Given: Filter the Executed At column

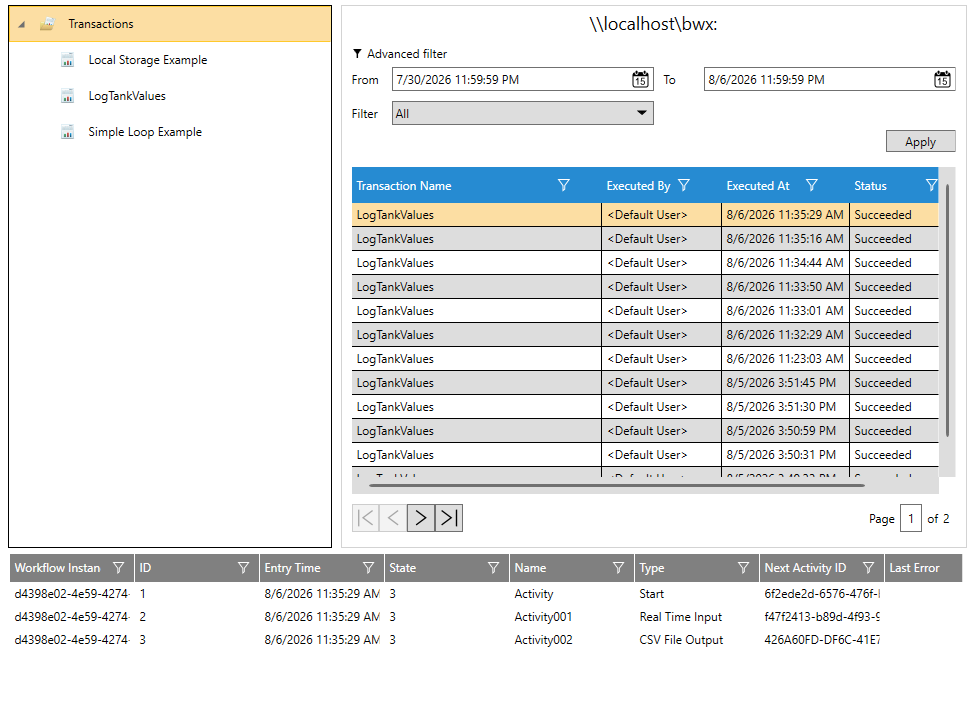Looking at the screenshot, I should pyautogui.click(x=812, y=185).
